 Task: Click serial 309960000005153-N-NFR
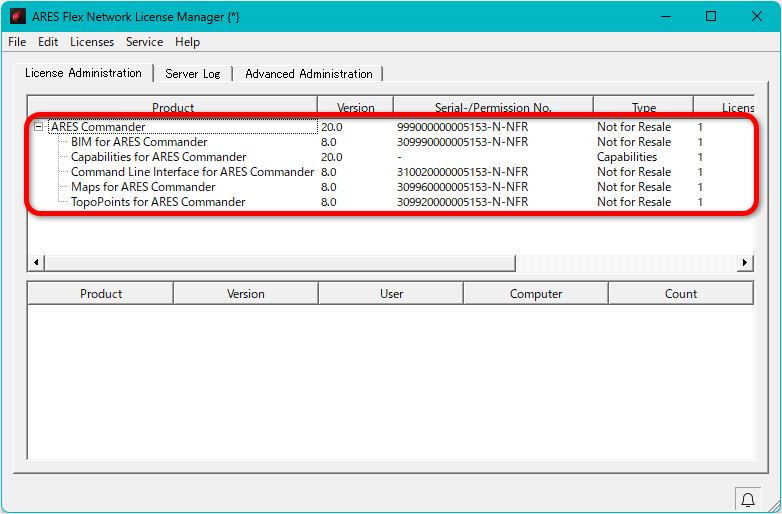tap(462, 187)
